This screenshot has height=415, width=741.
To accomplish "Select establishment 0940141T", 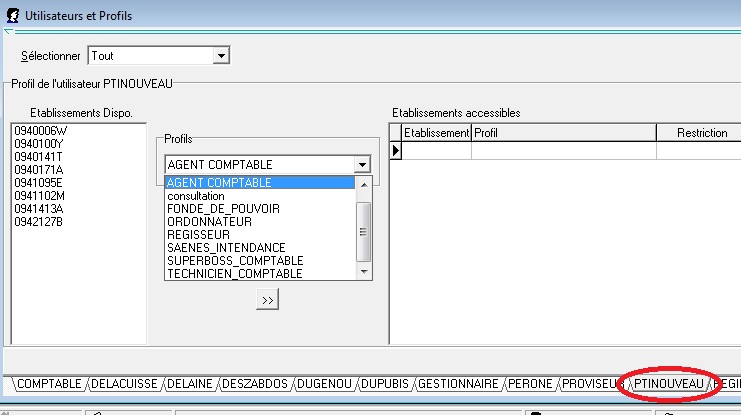I will tap(38, 157).
